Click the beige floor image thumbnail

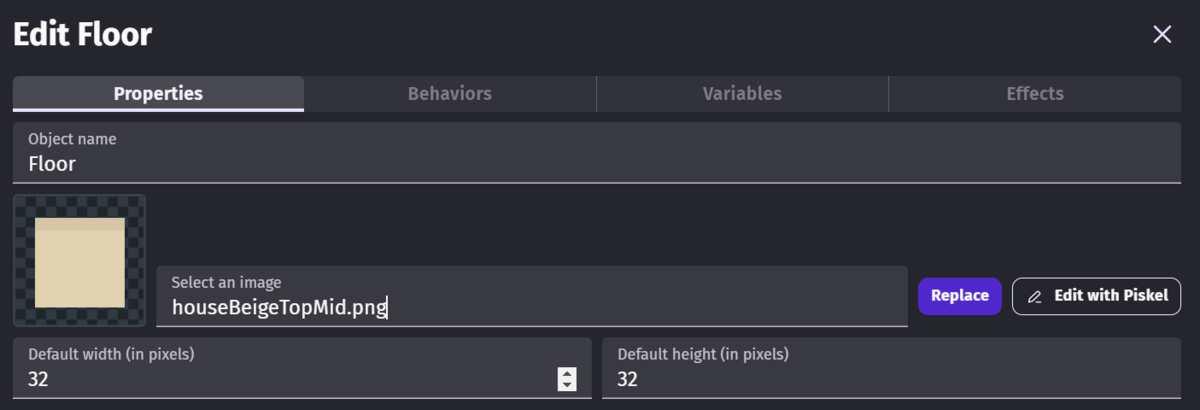(x=80, y=261)
